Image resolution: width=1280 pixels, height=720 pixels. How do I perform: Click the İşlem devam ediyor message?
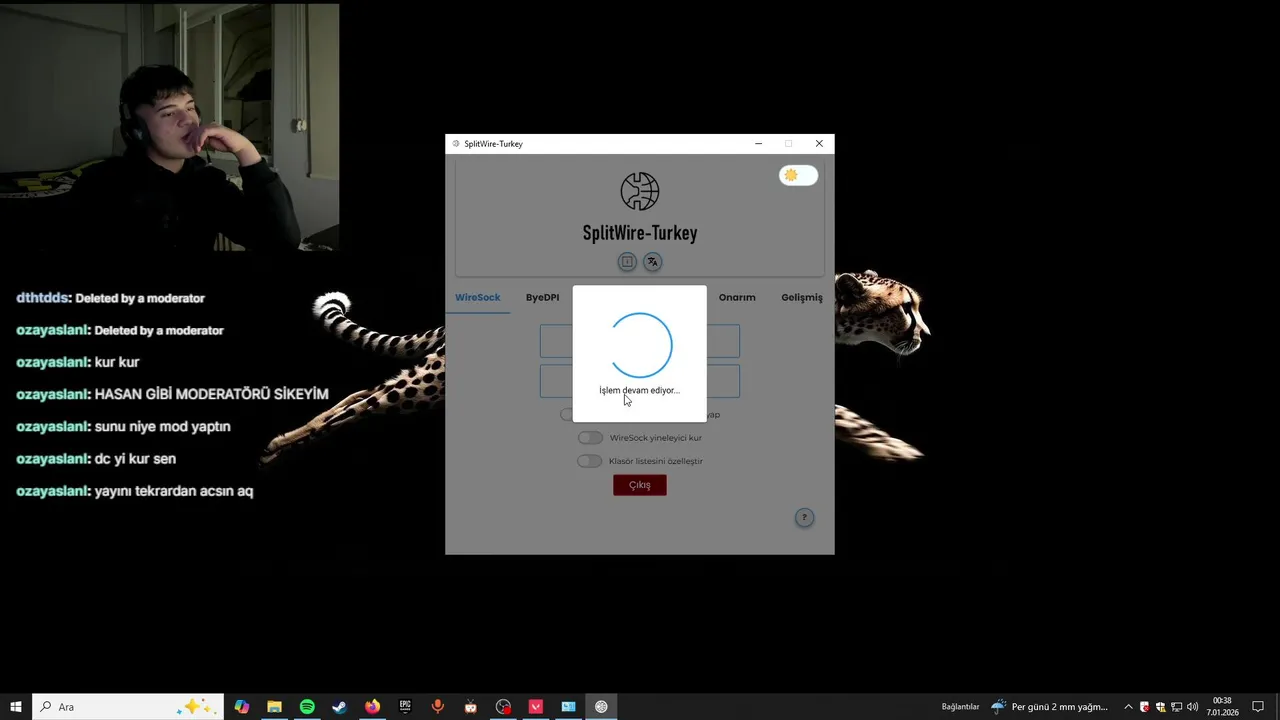(639, 390)
